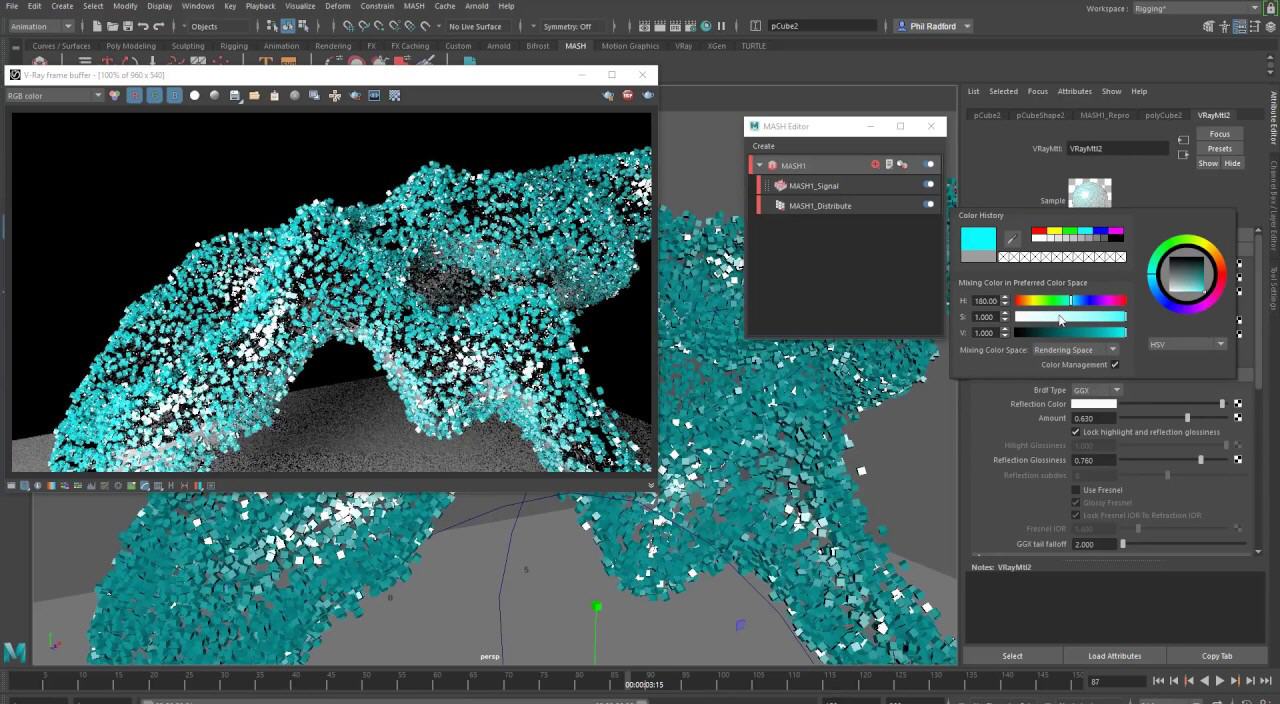
Task: Switch to the MASH shelf tab
Action: click(575, 46)
